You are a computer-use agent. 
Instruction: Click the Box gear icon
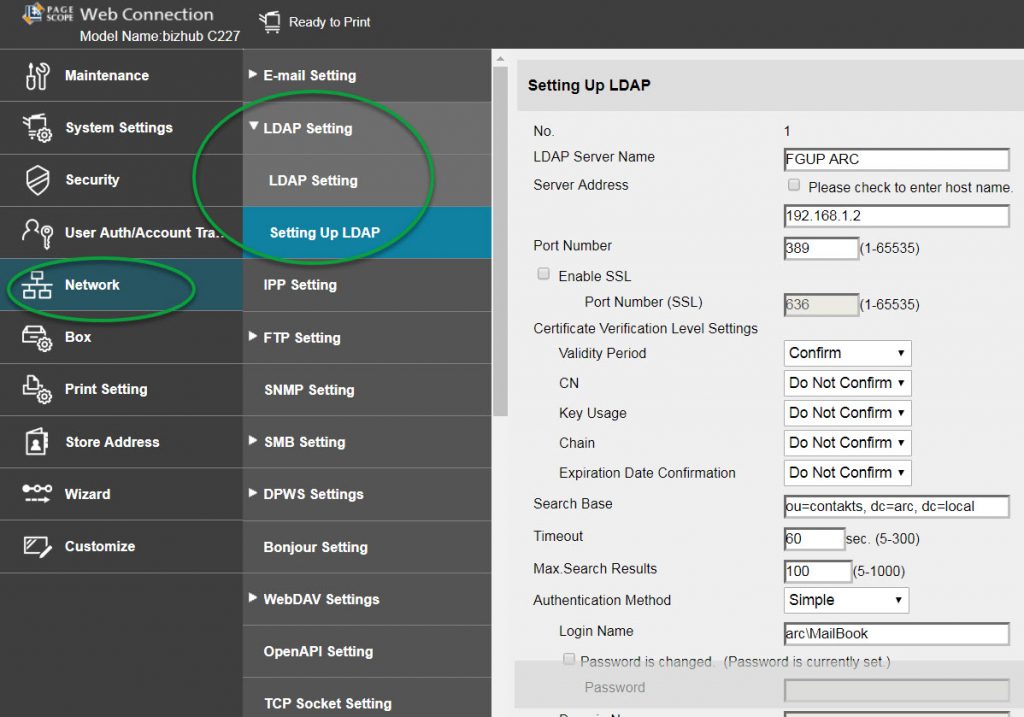37,338
